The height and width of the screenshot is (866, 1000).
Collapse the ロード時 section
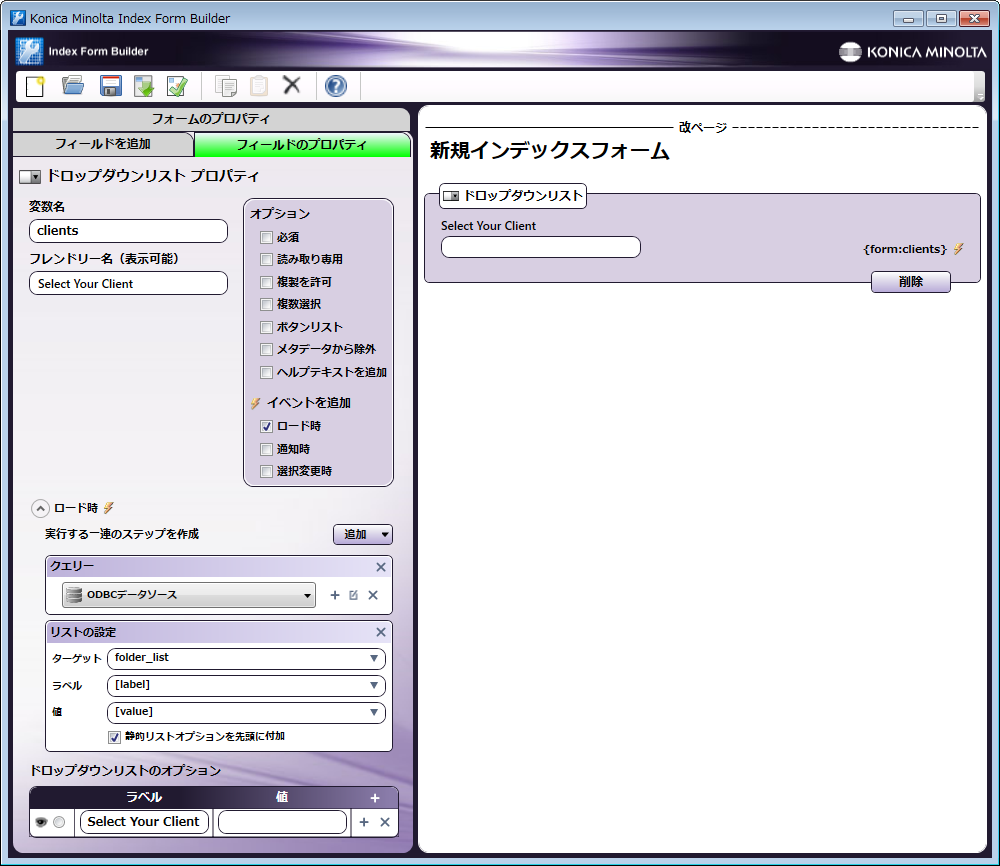[40, 508]
